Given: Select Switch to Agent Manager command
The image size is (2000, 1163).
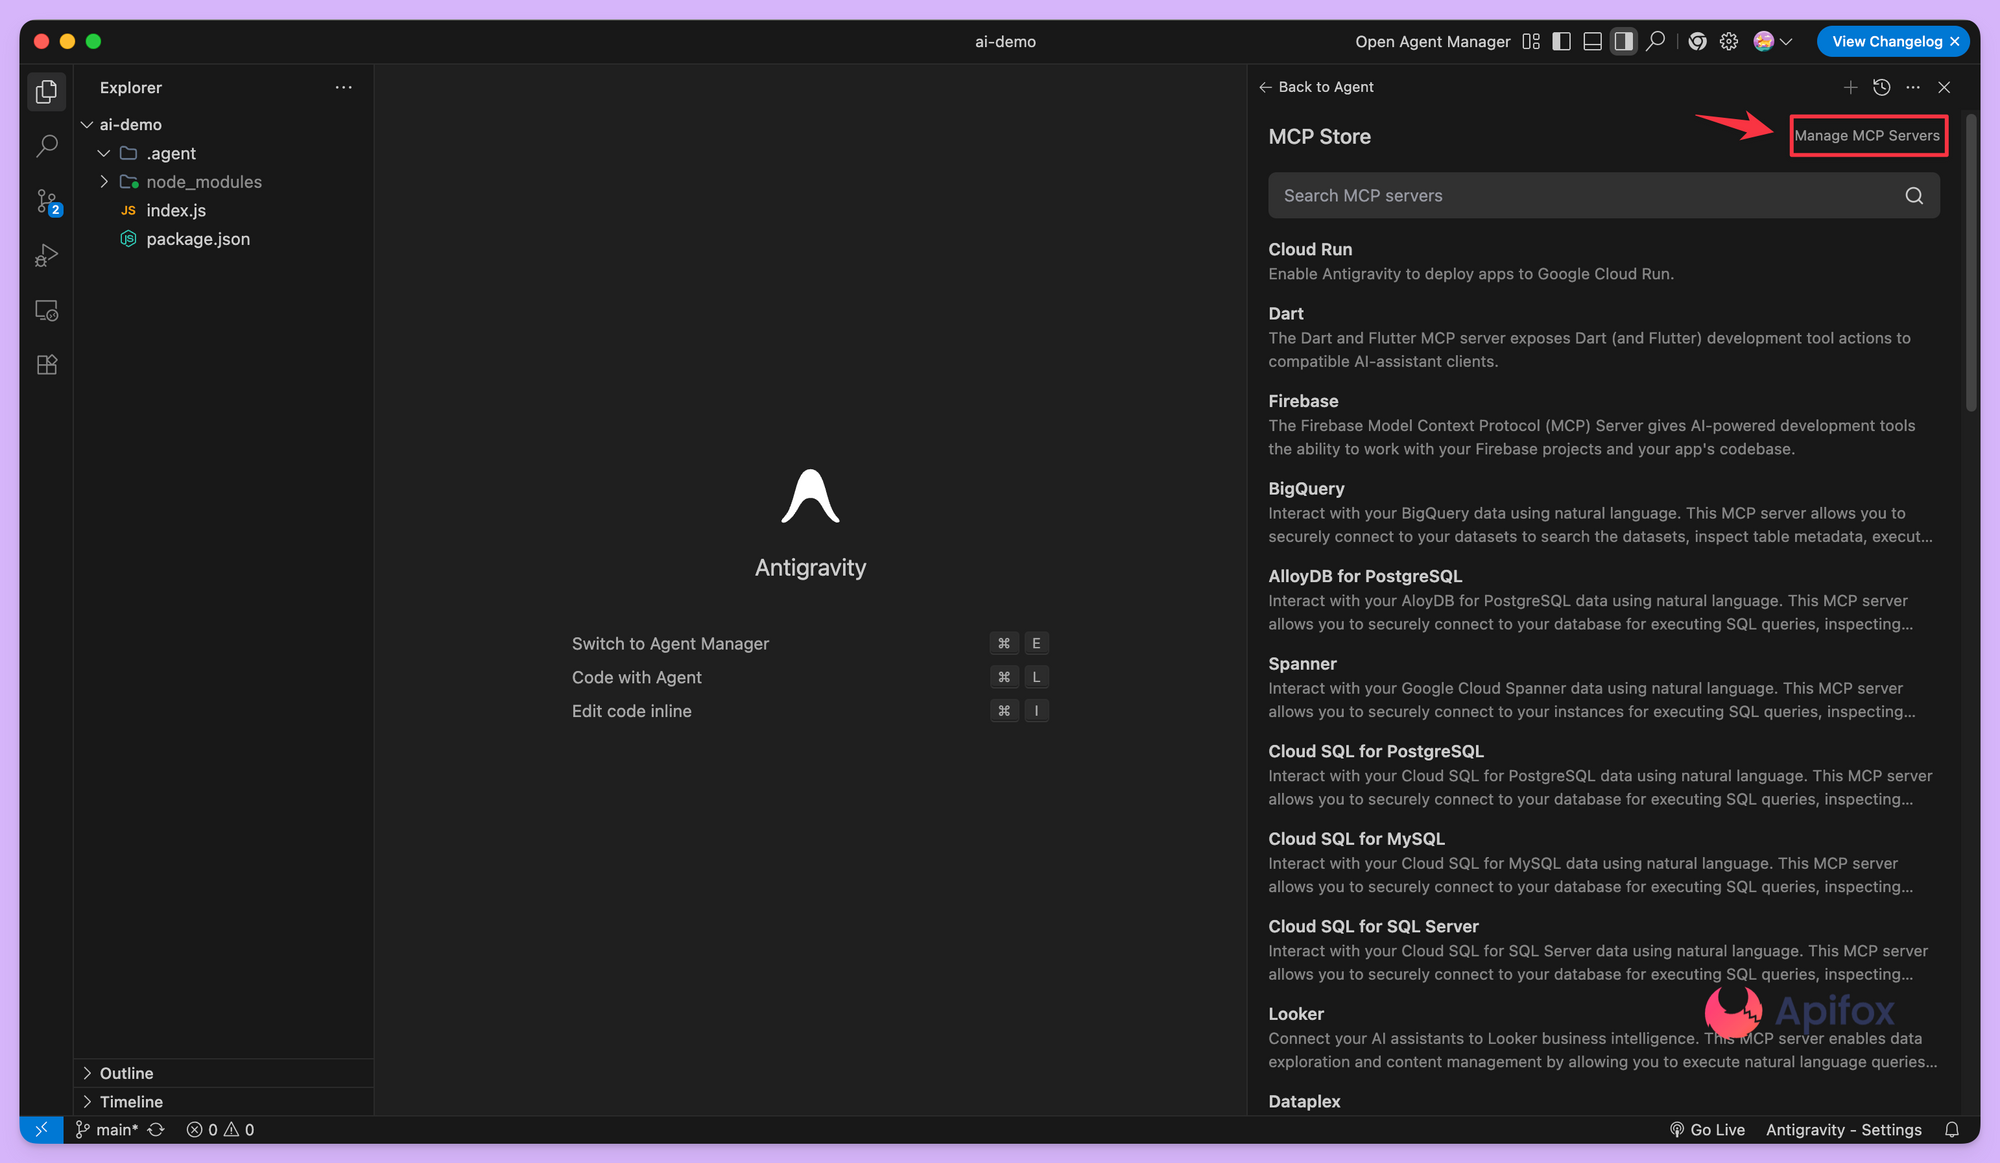Looking at the screenshot, I should [670, 644].
